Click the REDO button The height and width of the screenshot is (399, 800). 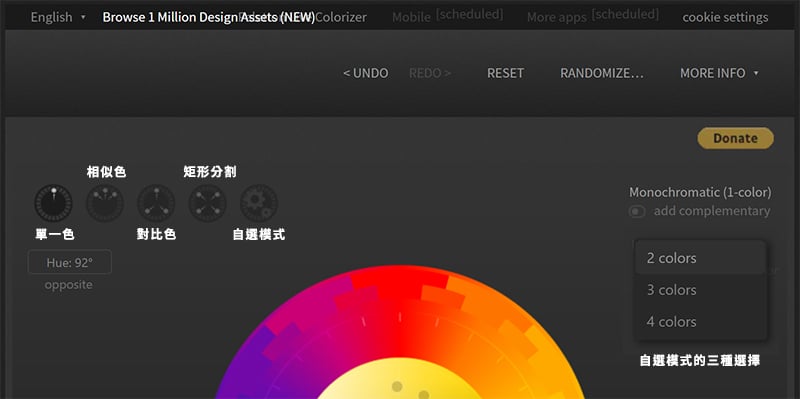430,73
